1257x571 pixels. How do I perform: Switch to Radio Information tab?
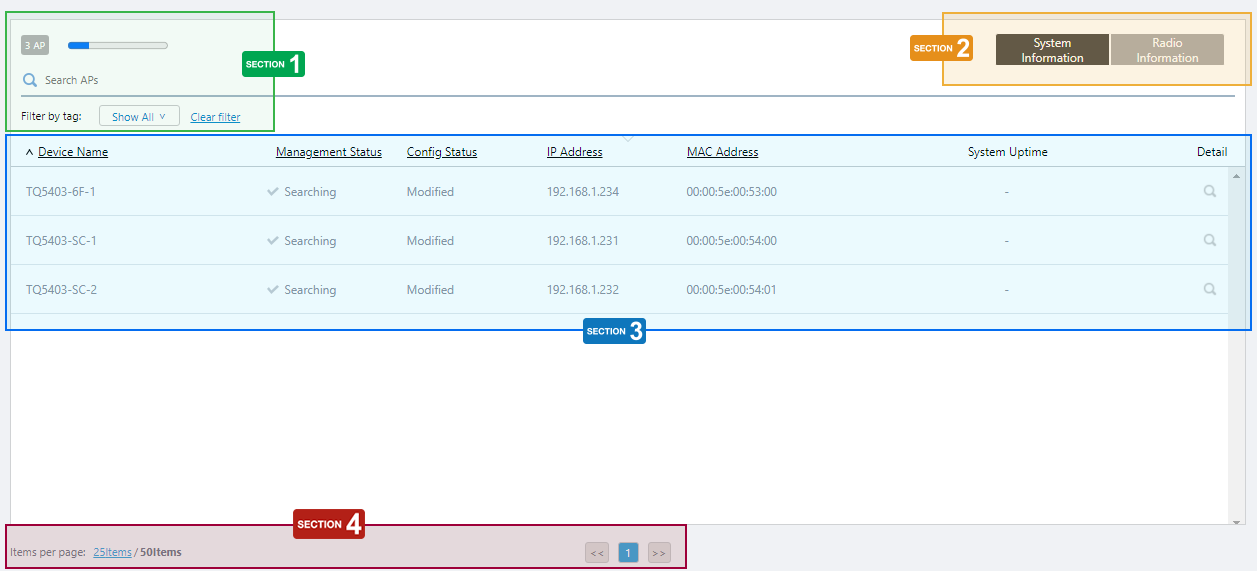1167,50
